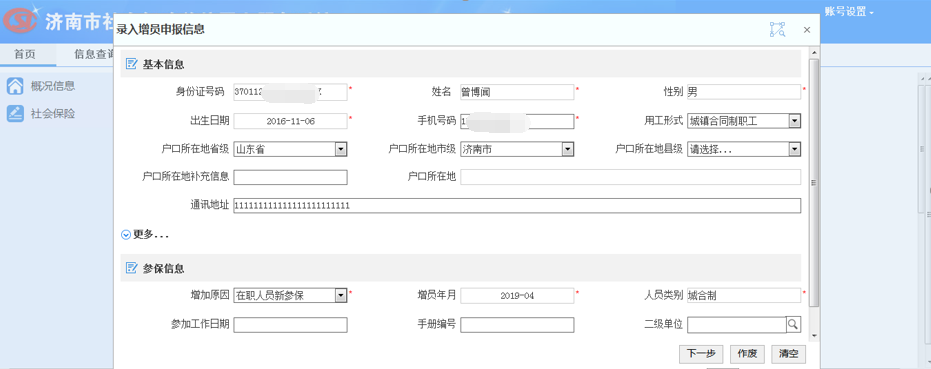Close the 录入增员申报信息 dialog
This screenshot has height=369, width=931.
coord(806,30)
